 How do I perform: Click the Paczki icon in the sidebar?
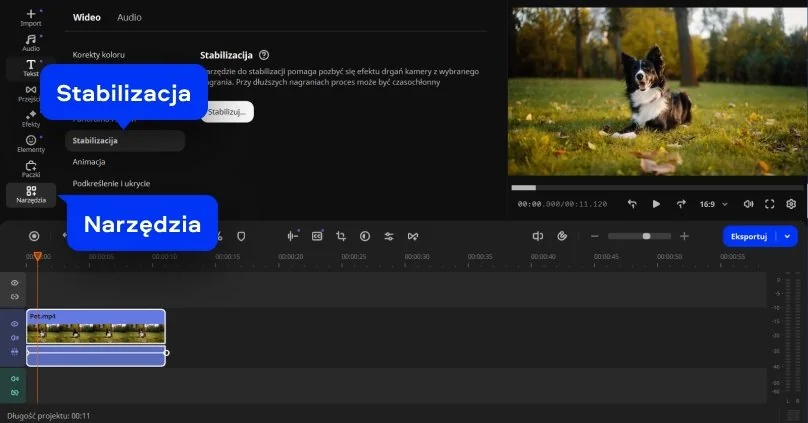point(31,169)
